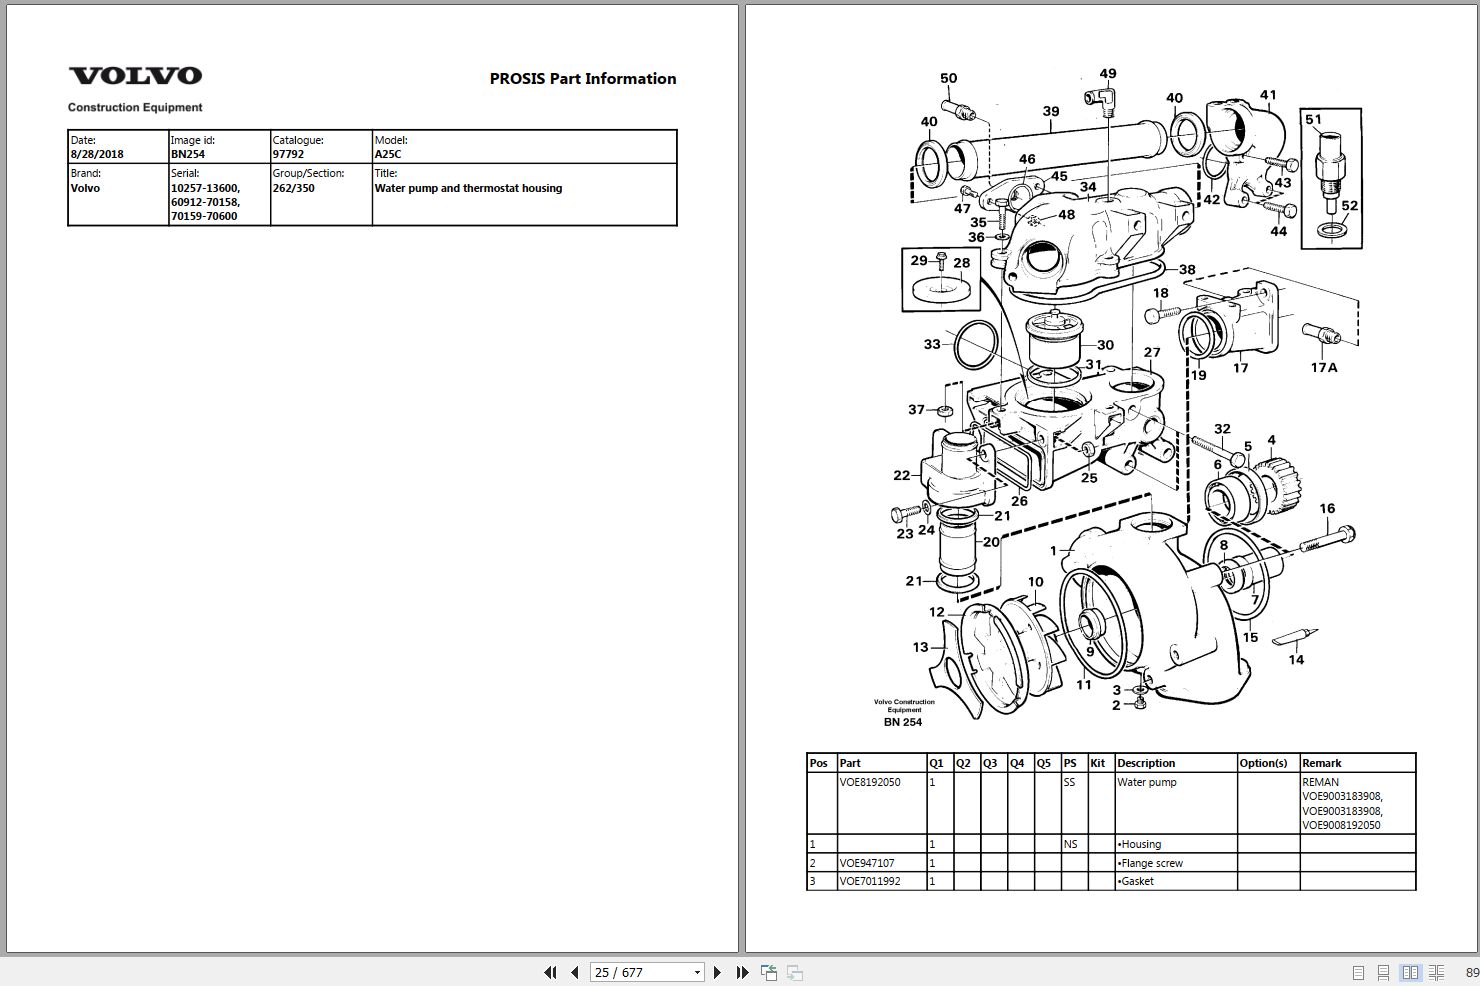Viewport: 1480px width, 986px height.
Task: Go back to the previous view
Action: click(768, 971)
